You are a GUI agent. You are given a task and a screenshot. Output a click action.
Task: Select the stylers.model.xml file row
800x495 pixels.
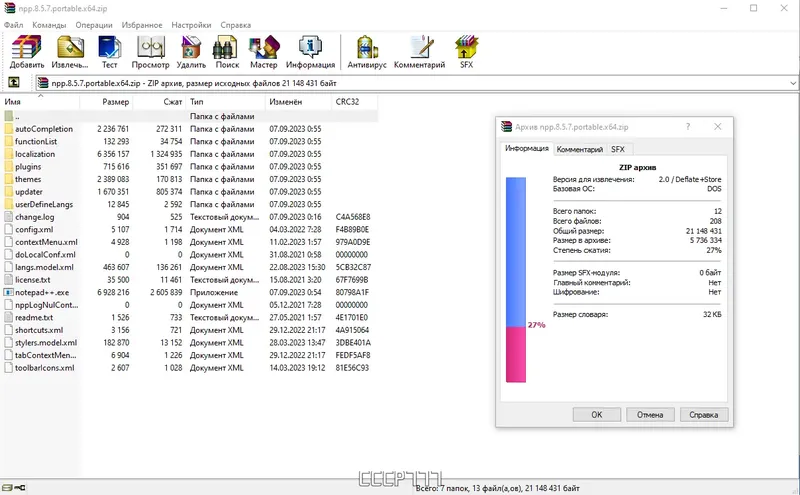coord(190,343)
